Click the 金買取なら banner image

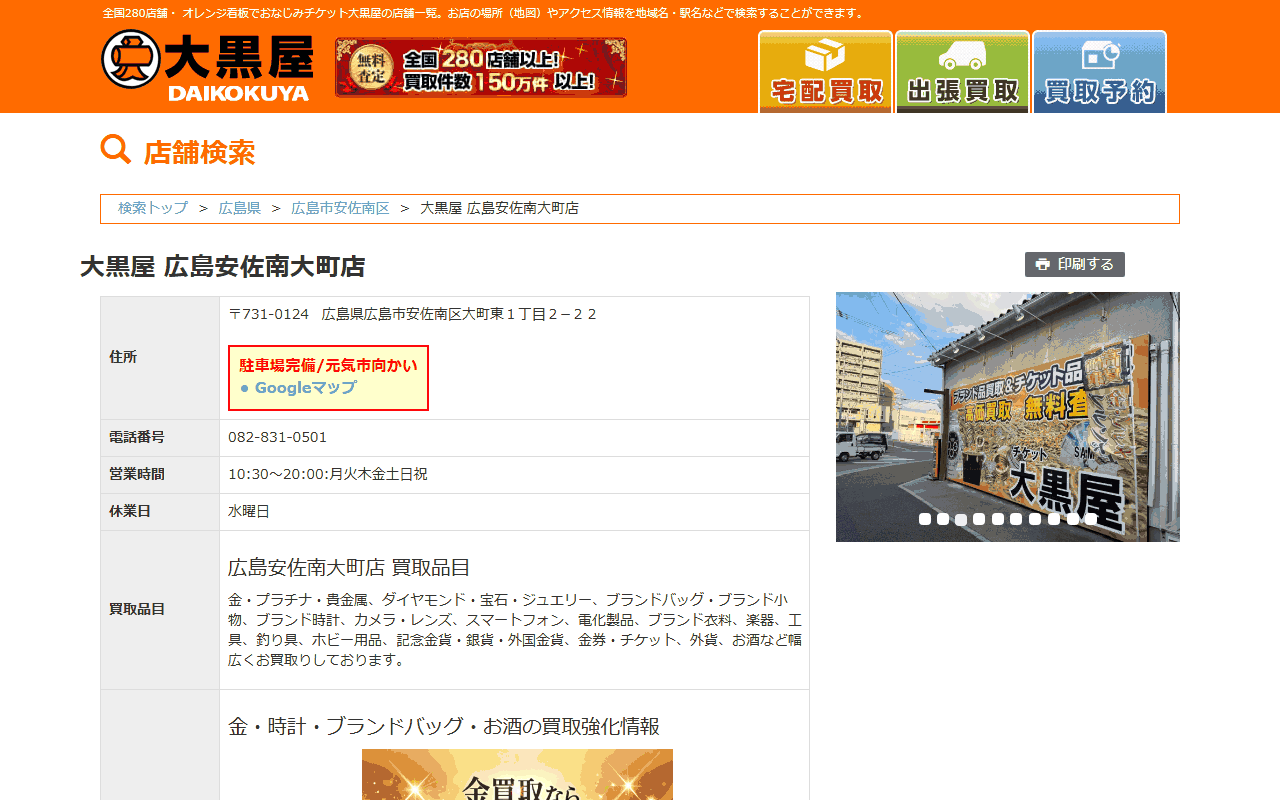coord(517,774)
